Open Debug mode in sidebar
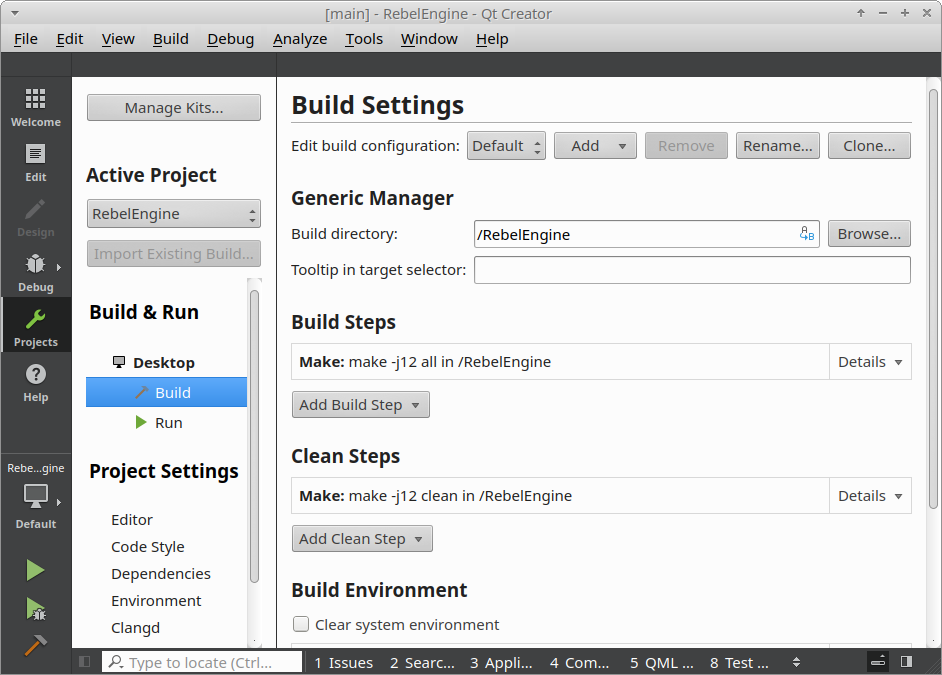Screen dimensions: 942x675 [x=35, y=273]
